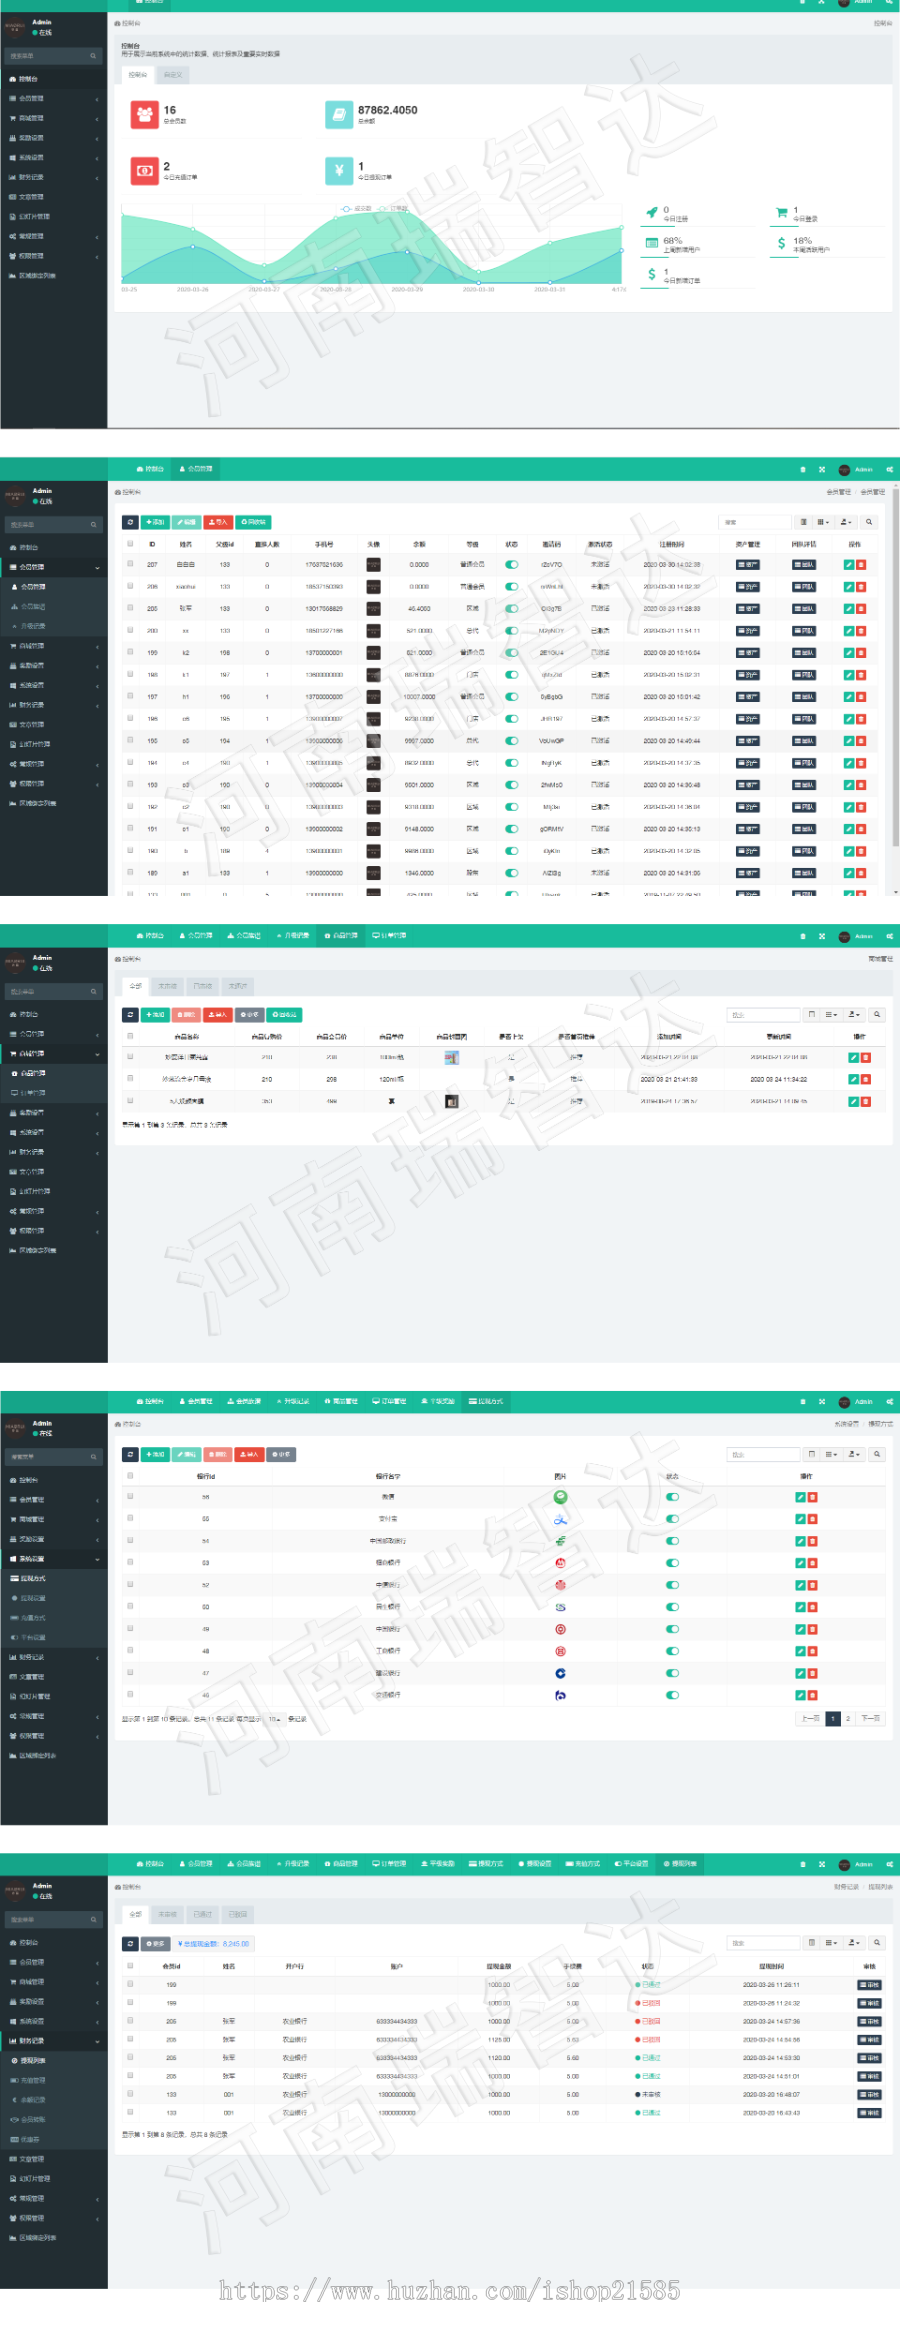Check the select-all checkbox in member table header

point(130,544)
